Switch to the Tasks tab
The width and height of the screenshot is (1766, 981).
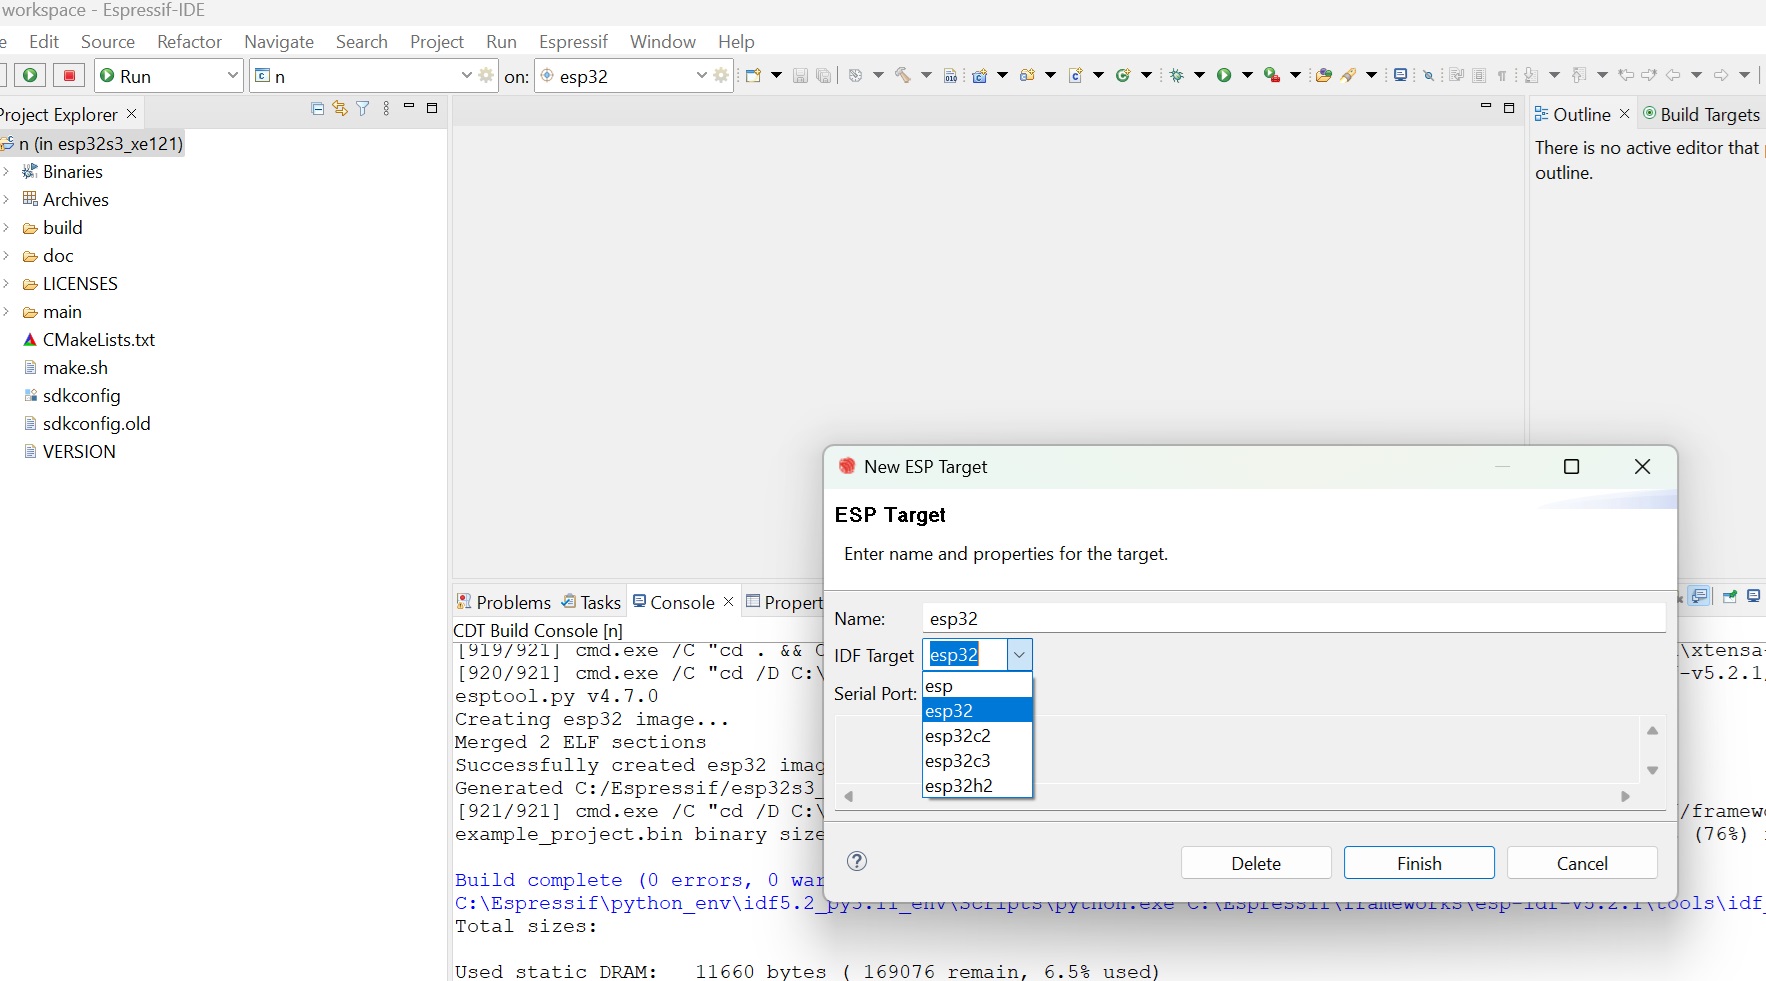click(x=591, y=602)
